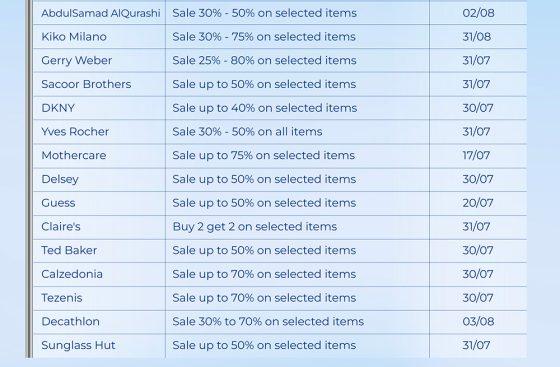
Task: Click the Yves Rocher all items offer
Action: tap(247, 132)
